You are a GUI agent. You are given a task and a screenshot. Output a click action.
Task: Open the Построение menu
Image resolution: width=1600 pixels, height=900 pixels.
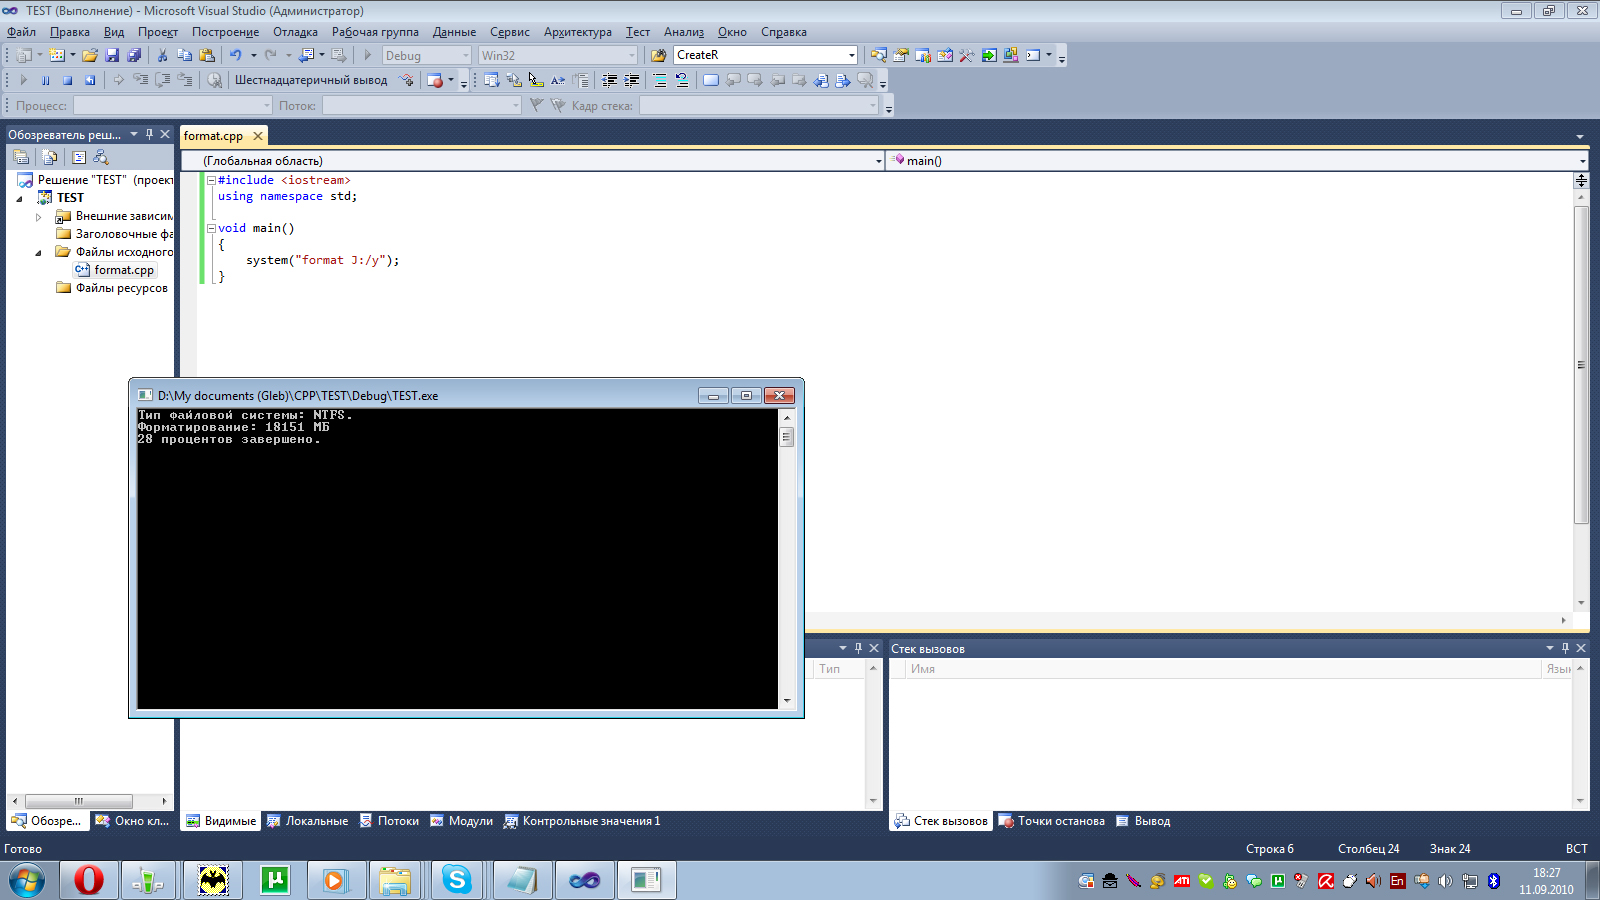(x=225, y=32)
